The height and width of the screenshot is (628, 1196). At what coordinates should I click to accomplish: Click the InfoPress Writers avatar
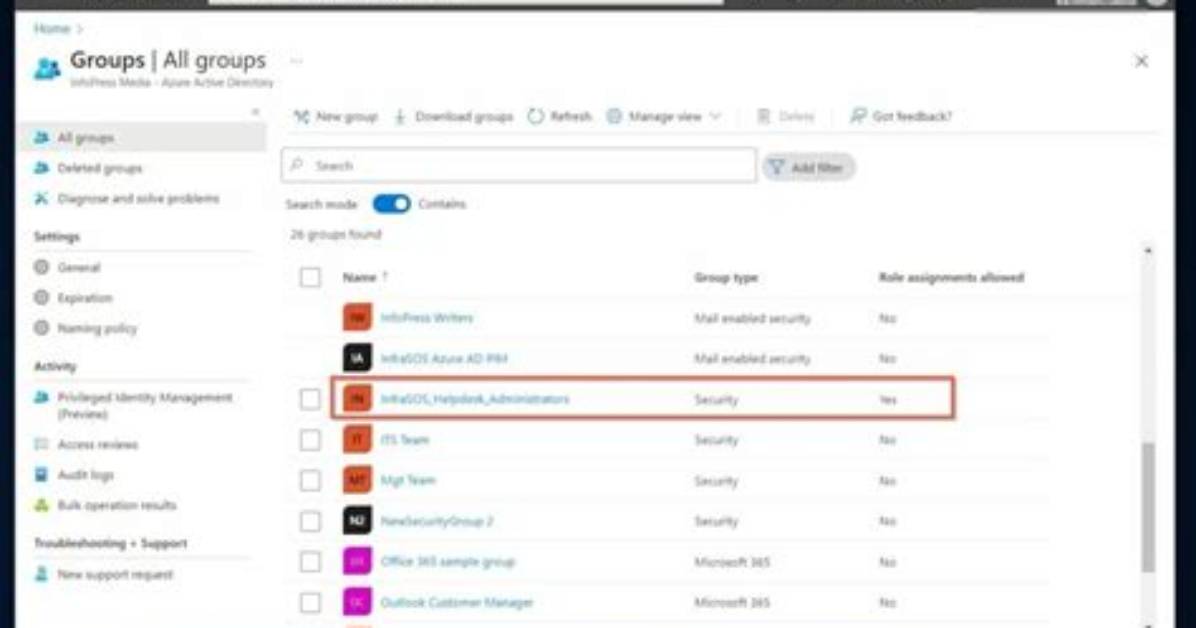[x=357, y=317]
